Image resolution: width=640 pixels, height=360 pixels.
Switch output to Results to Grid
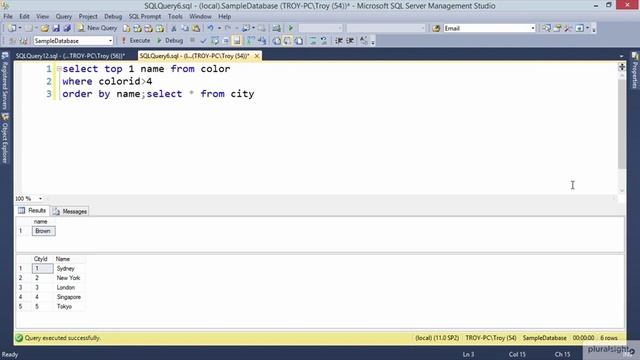click(288, 41)
